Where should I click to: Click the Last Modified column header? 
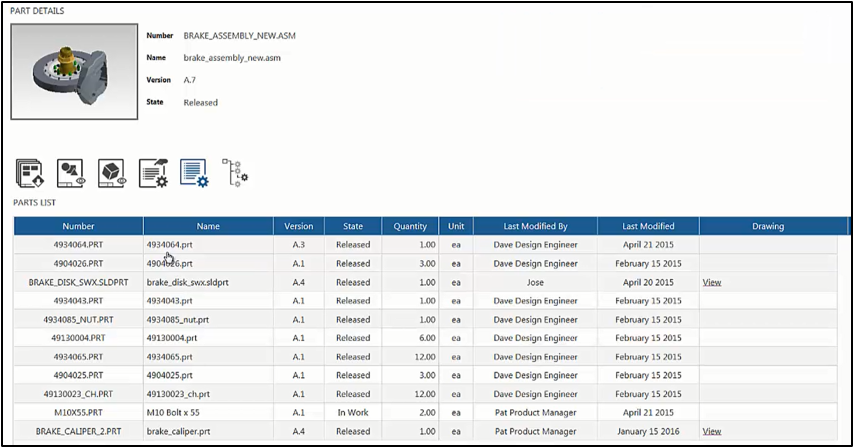coord(648,226)
